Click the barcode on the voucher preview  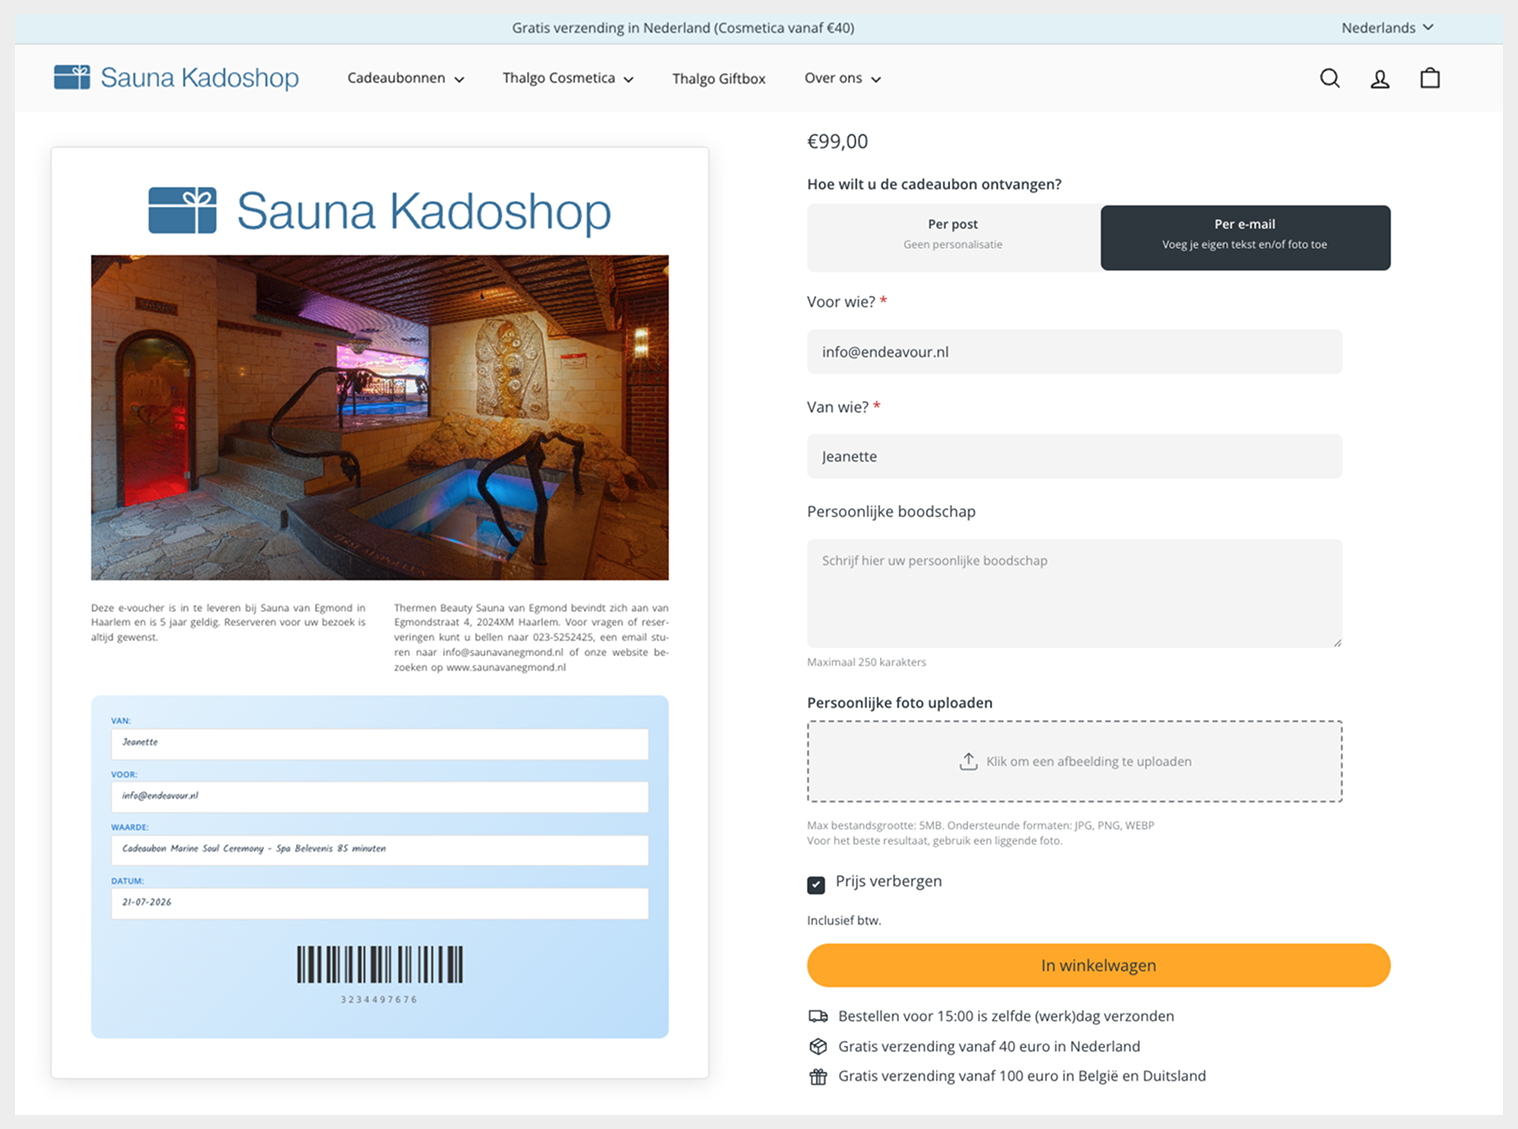coord(380,964)
